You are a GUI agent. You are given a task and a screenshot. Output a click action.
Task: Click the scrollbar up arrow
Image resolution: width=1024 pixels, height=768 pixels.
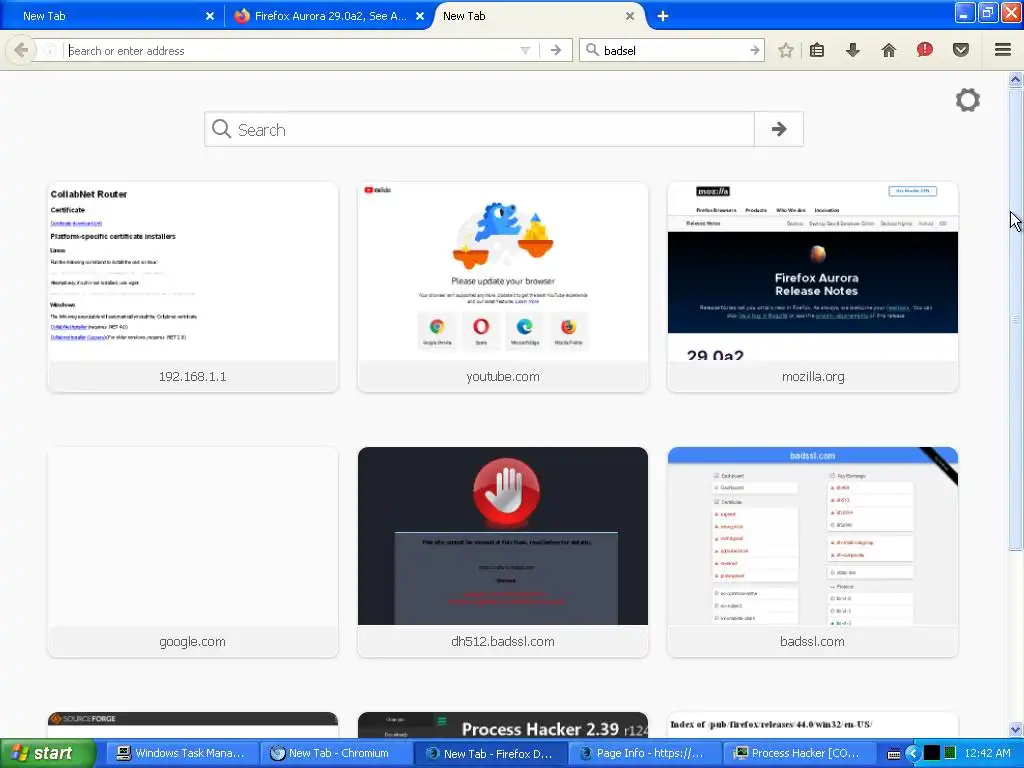click(x=1015, y=80)
